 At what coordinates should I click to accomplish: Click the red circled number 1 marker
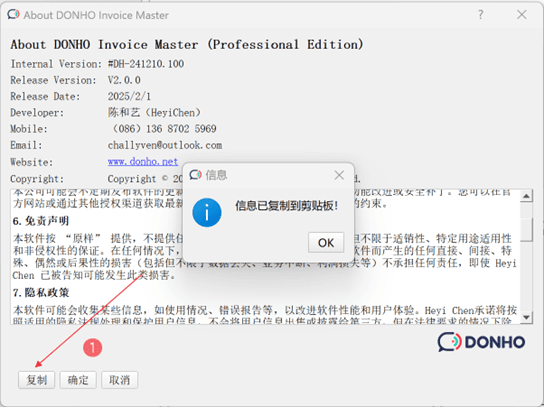point(93,347)
